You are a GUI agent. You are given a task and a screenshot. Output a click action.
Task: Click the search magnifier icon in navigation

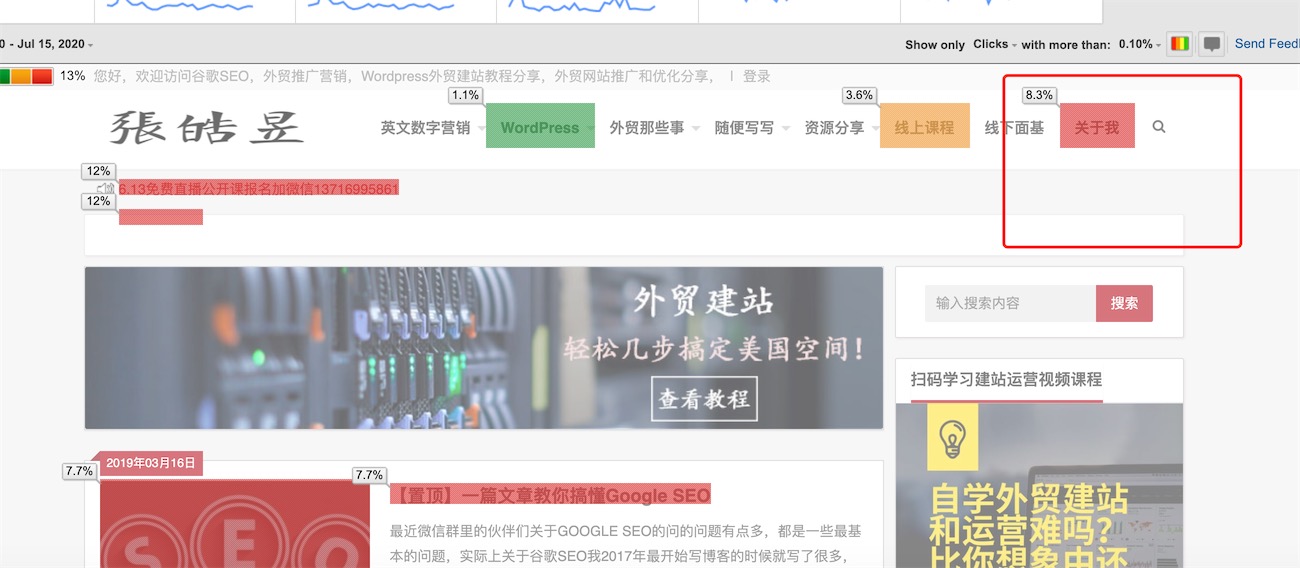1159,127
